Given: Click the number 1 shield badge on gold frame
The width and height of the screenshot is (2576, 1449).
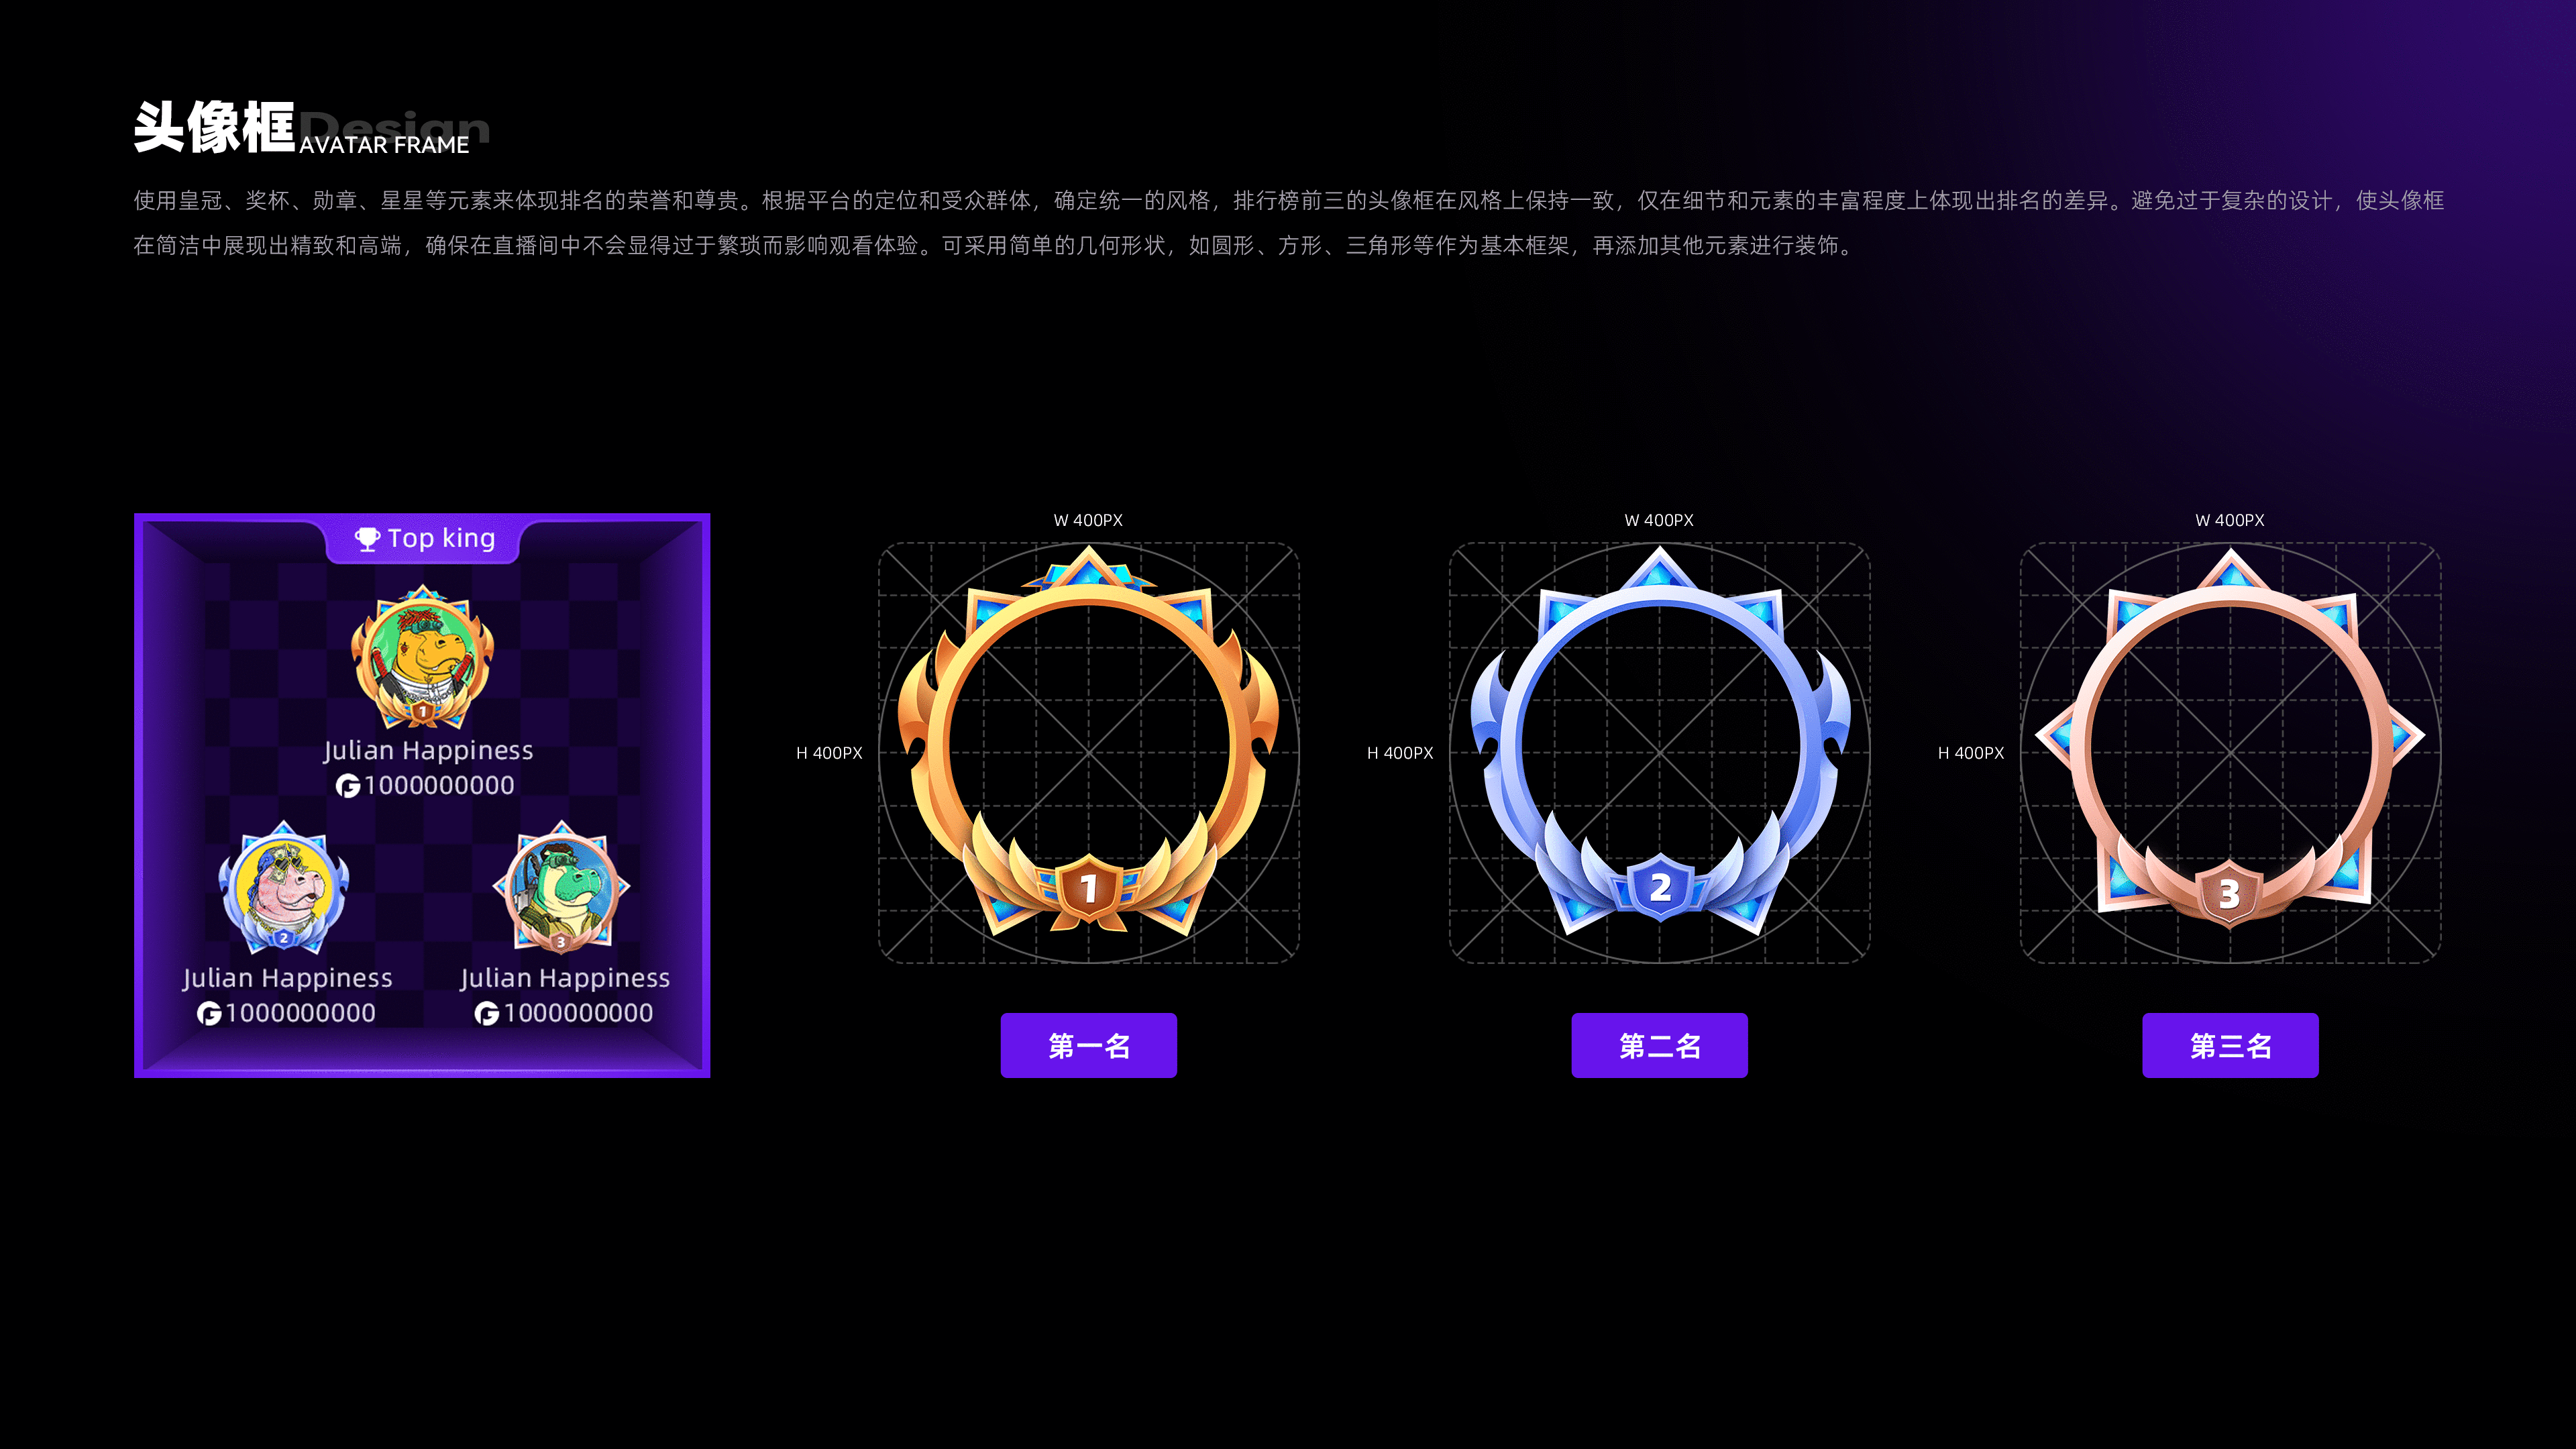Looking at the screenshot, I should click(x=1089, y=888).
